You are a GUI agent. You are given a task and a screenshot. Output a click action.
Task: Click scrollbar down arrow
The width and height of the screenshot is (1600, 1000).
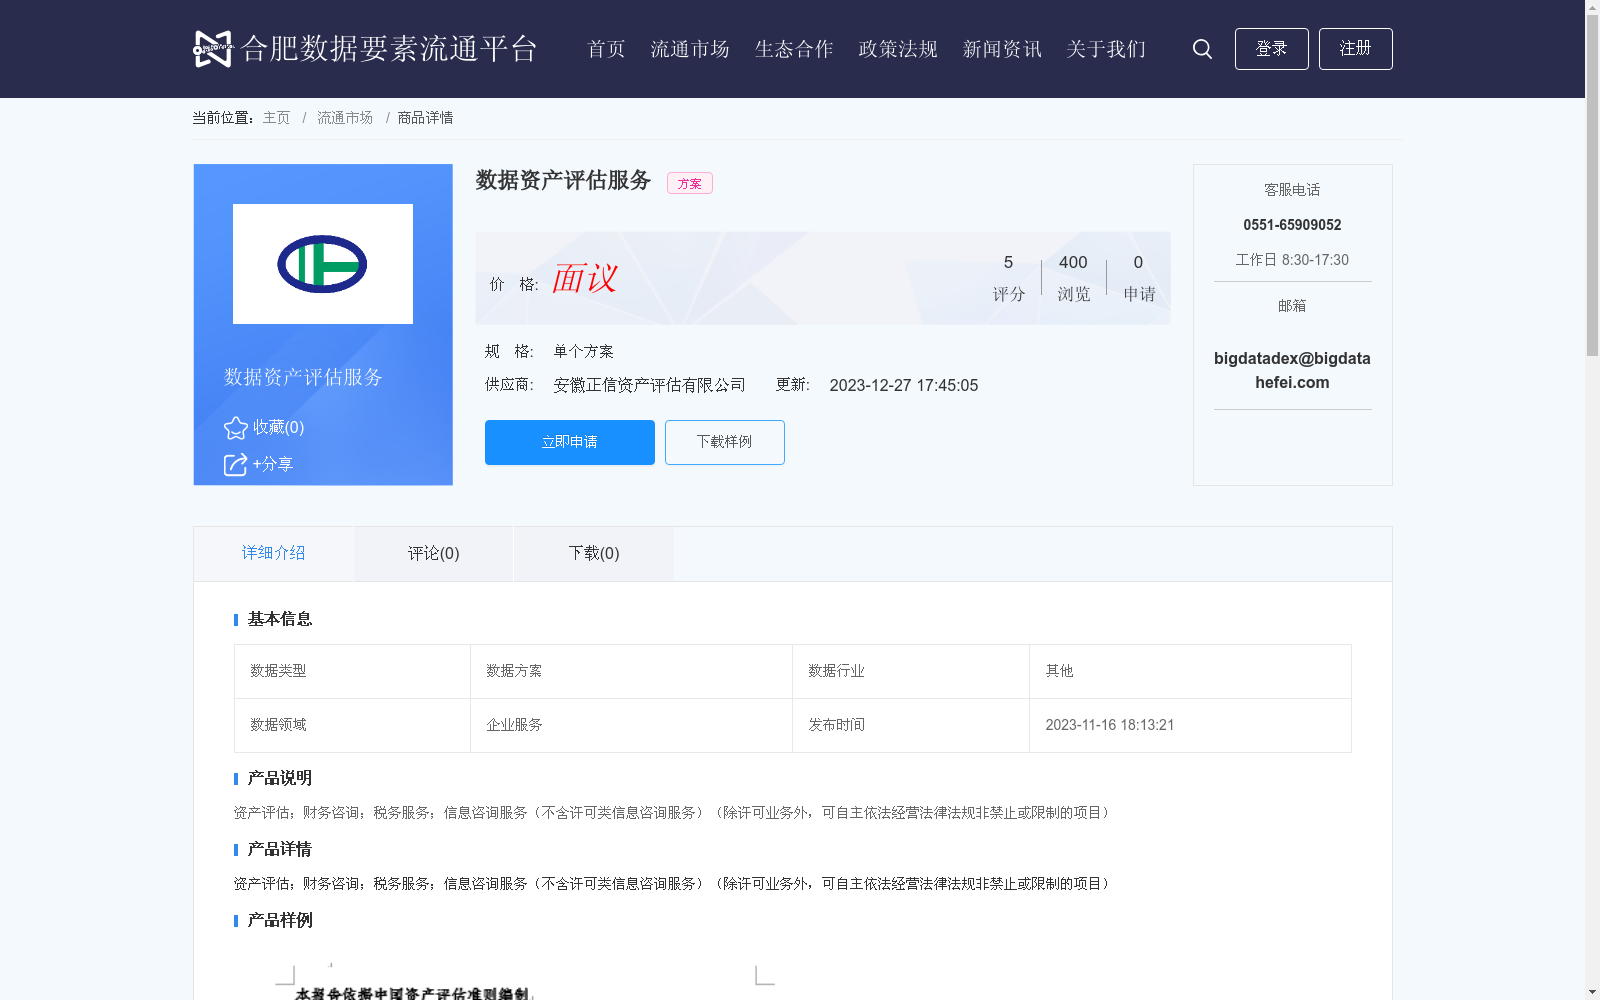(1592, 992)
